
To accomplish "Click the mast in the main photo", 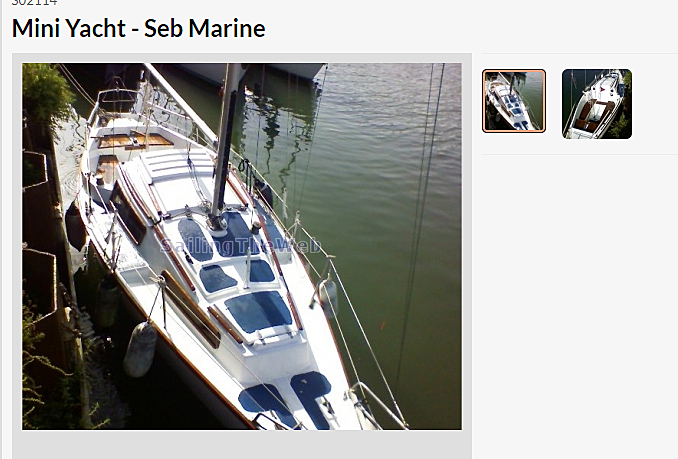I will pos(225,143).
